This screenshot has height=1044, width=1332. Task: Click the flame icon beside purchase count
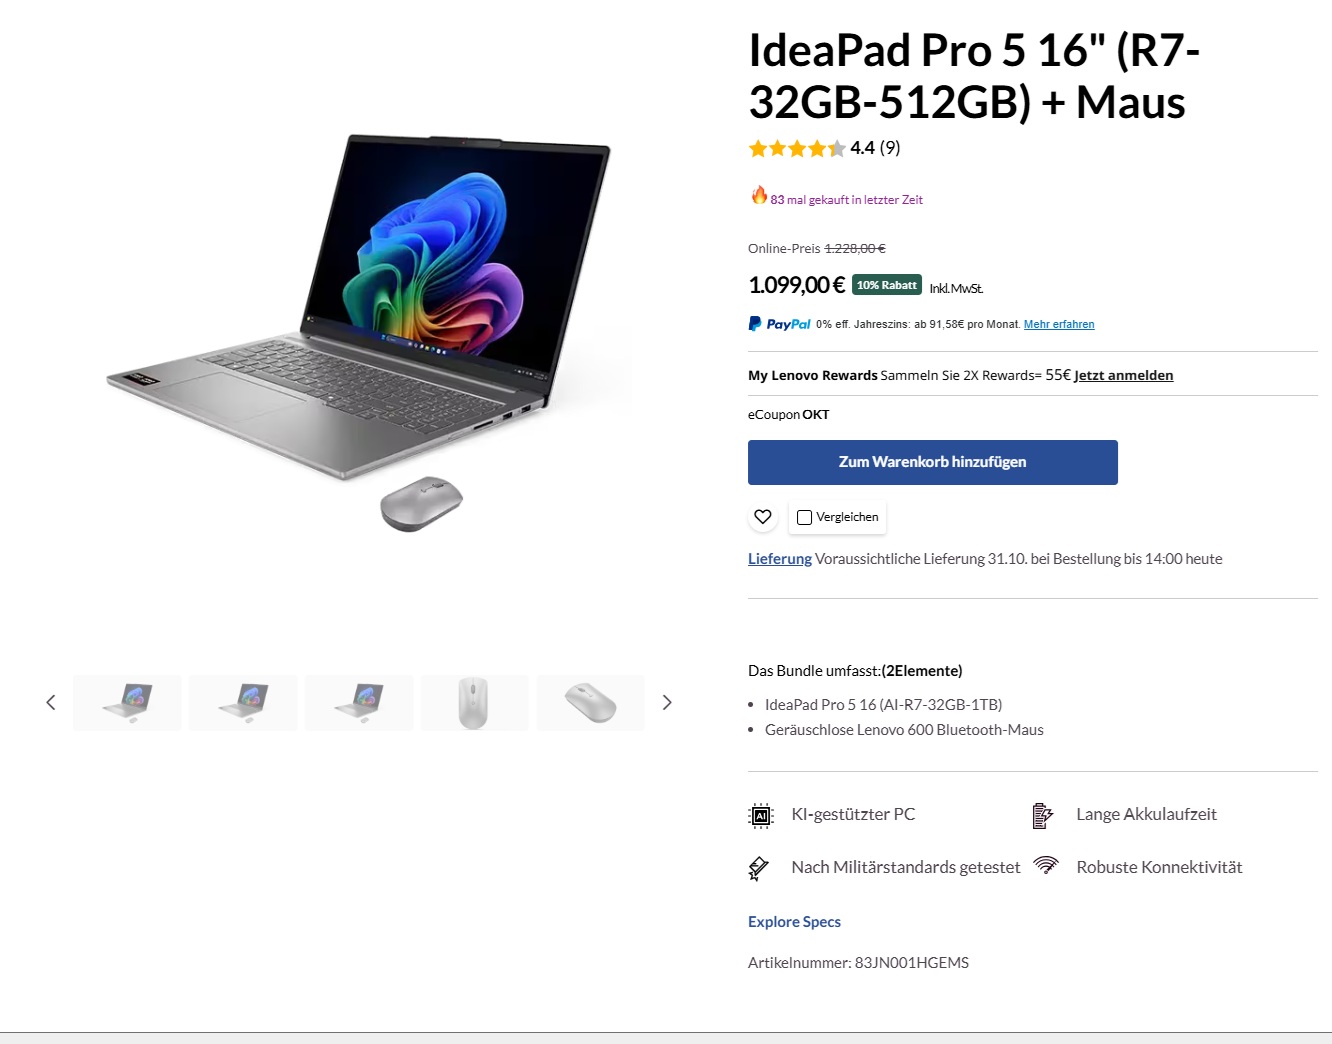[x=759, y=195]
